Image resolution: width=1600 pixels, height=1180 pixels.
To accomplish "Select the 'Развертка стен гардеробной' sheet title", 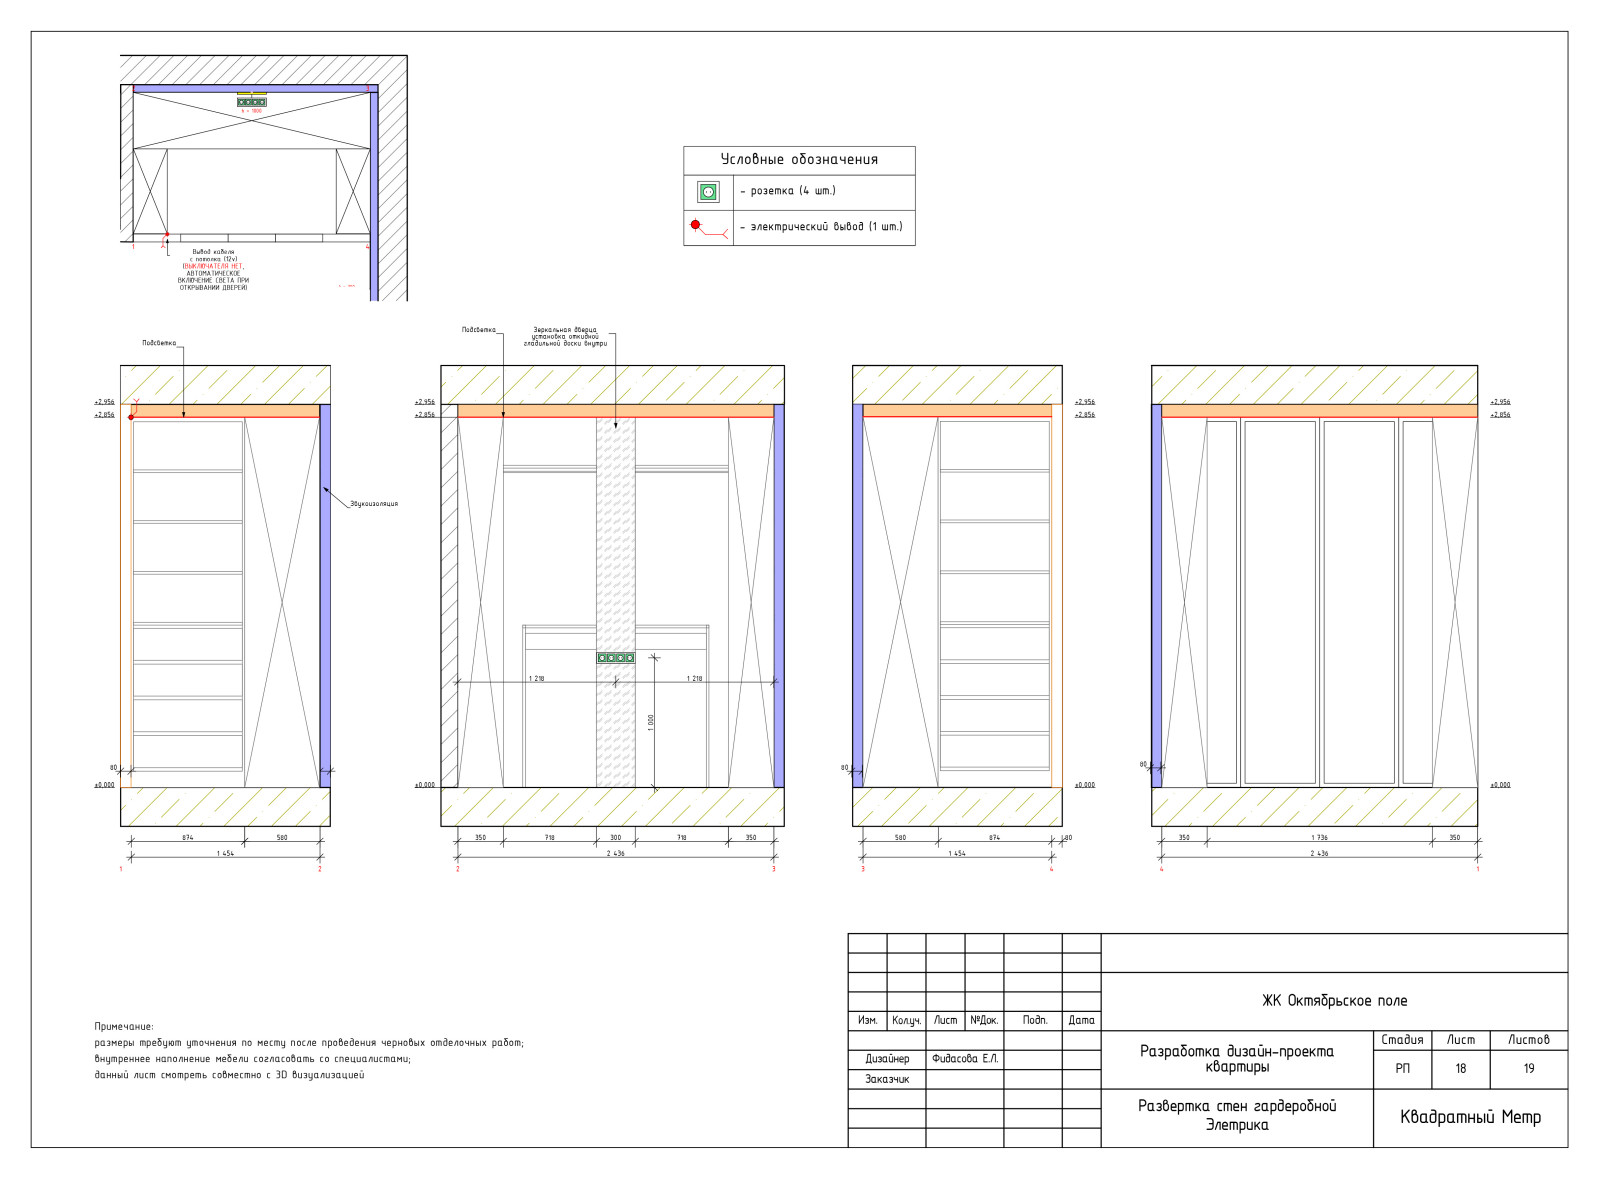I will (x=1237, y=1106).
